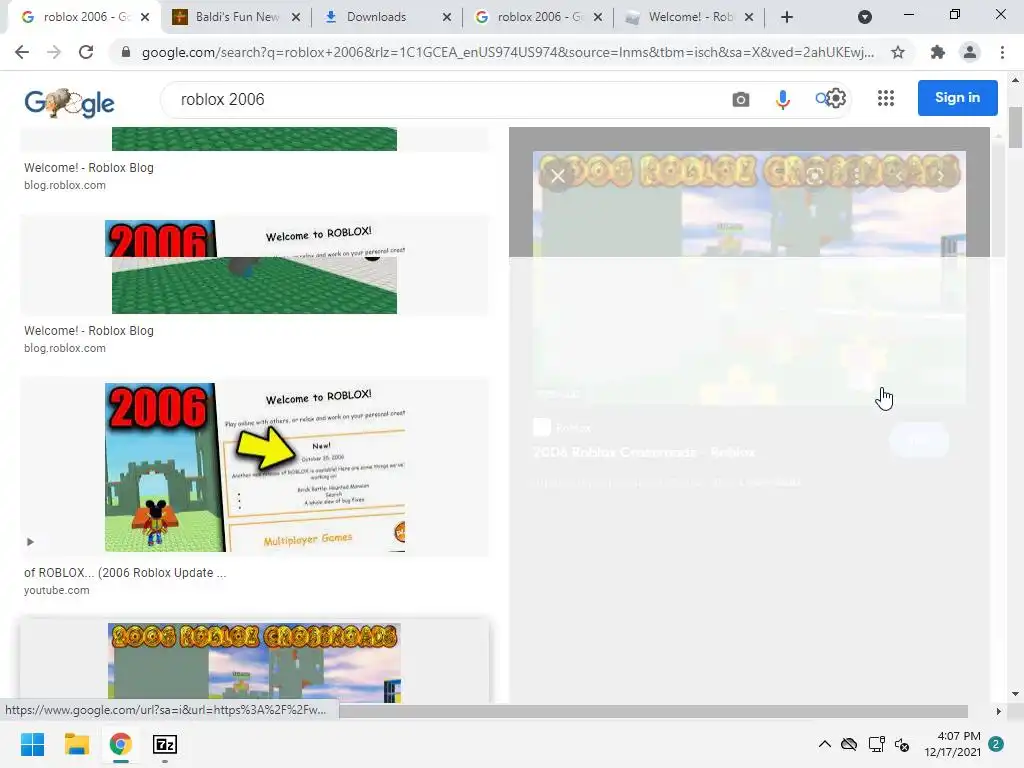Open a new browser tab
Screen dimensions: 1024x768
tap(787, 17)
